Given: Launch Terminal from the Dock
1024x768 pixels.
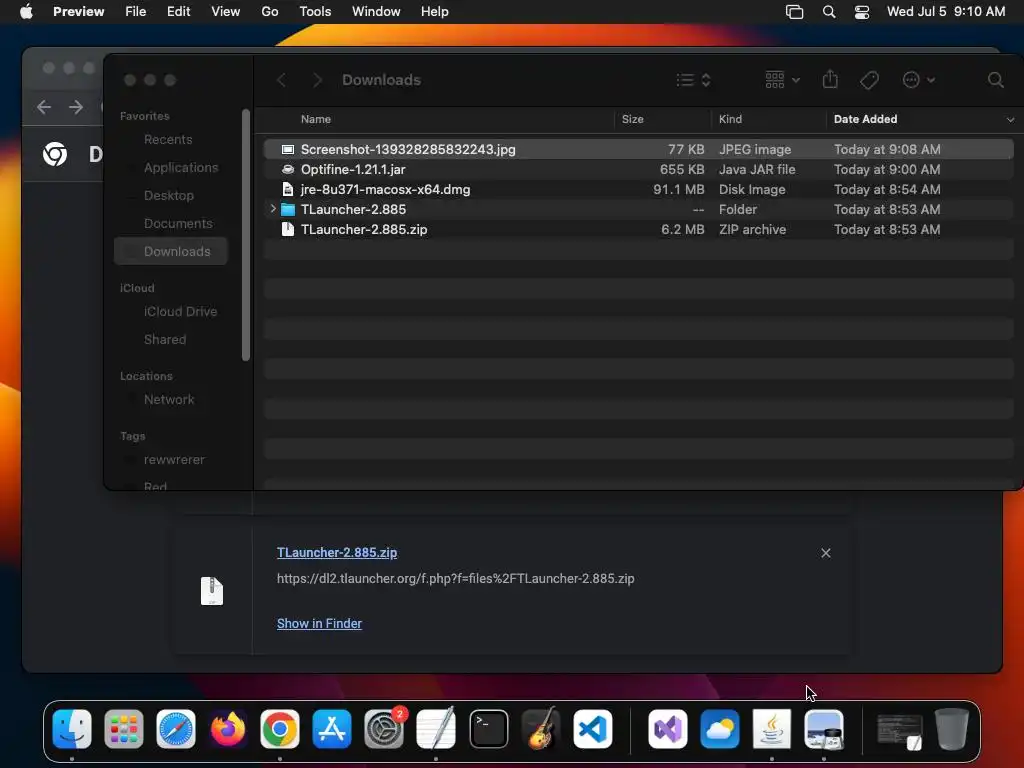Looking at the screenshot, I should tap(488, 728).
